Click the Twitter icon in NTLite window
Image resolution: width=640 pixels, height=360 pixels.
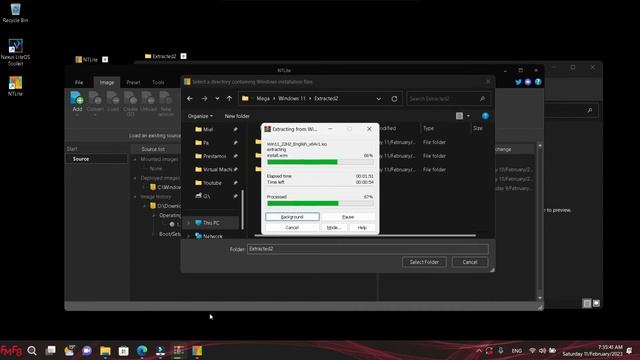coord(518,82)
